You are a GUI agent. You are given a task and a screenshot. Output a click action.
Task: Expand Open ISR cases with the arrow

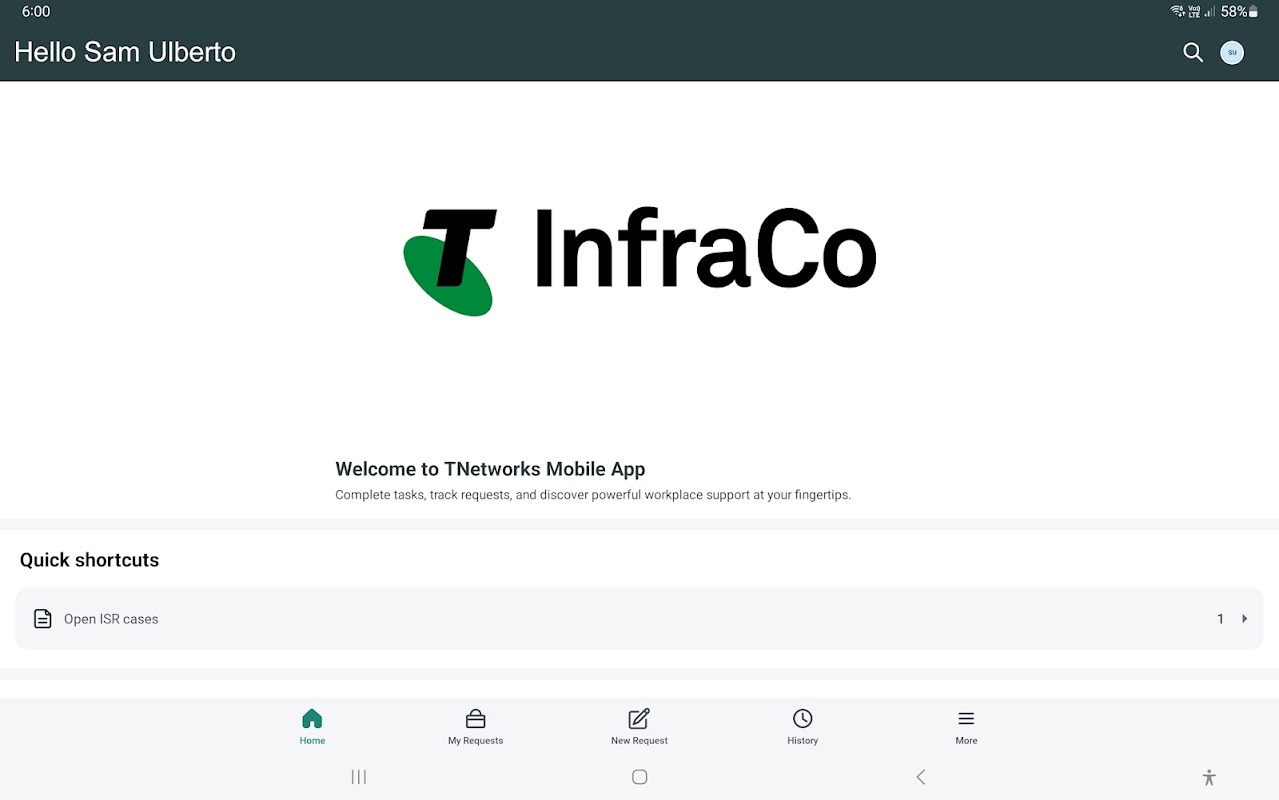point(1245,619)
